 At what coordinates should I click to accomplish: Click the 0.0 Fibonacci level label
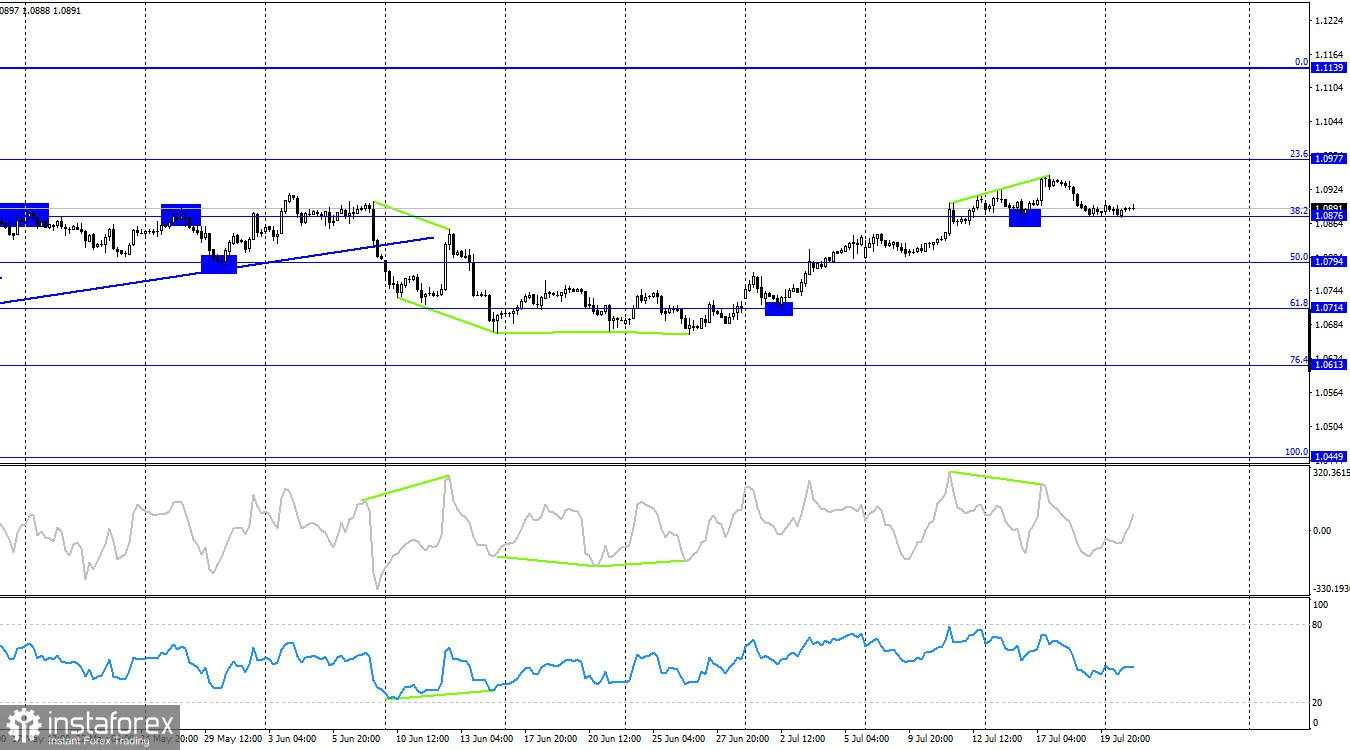point(1301,62)
